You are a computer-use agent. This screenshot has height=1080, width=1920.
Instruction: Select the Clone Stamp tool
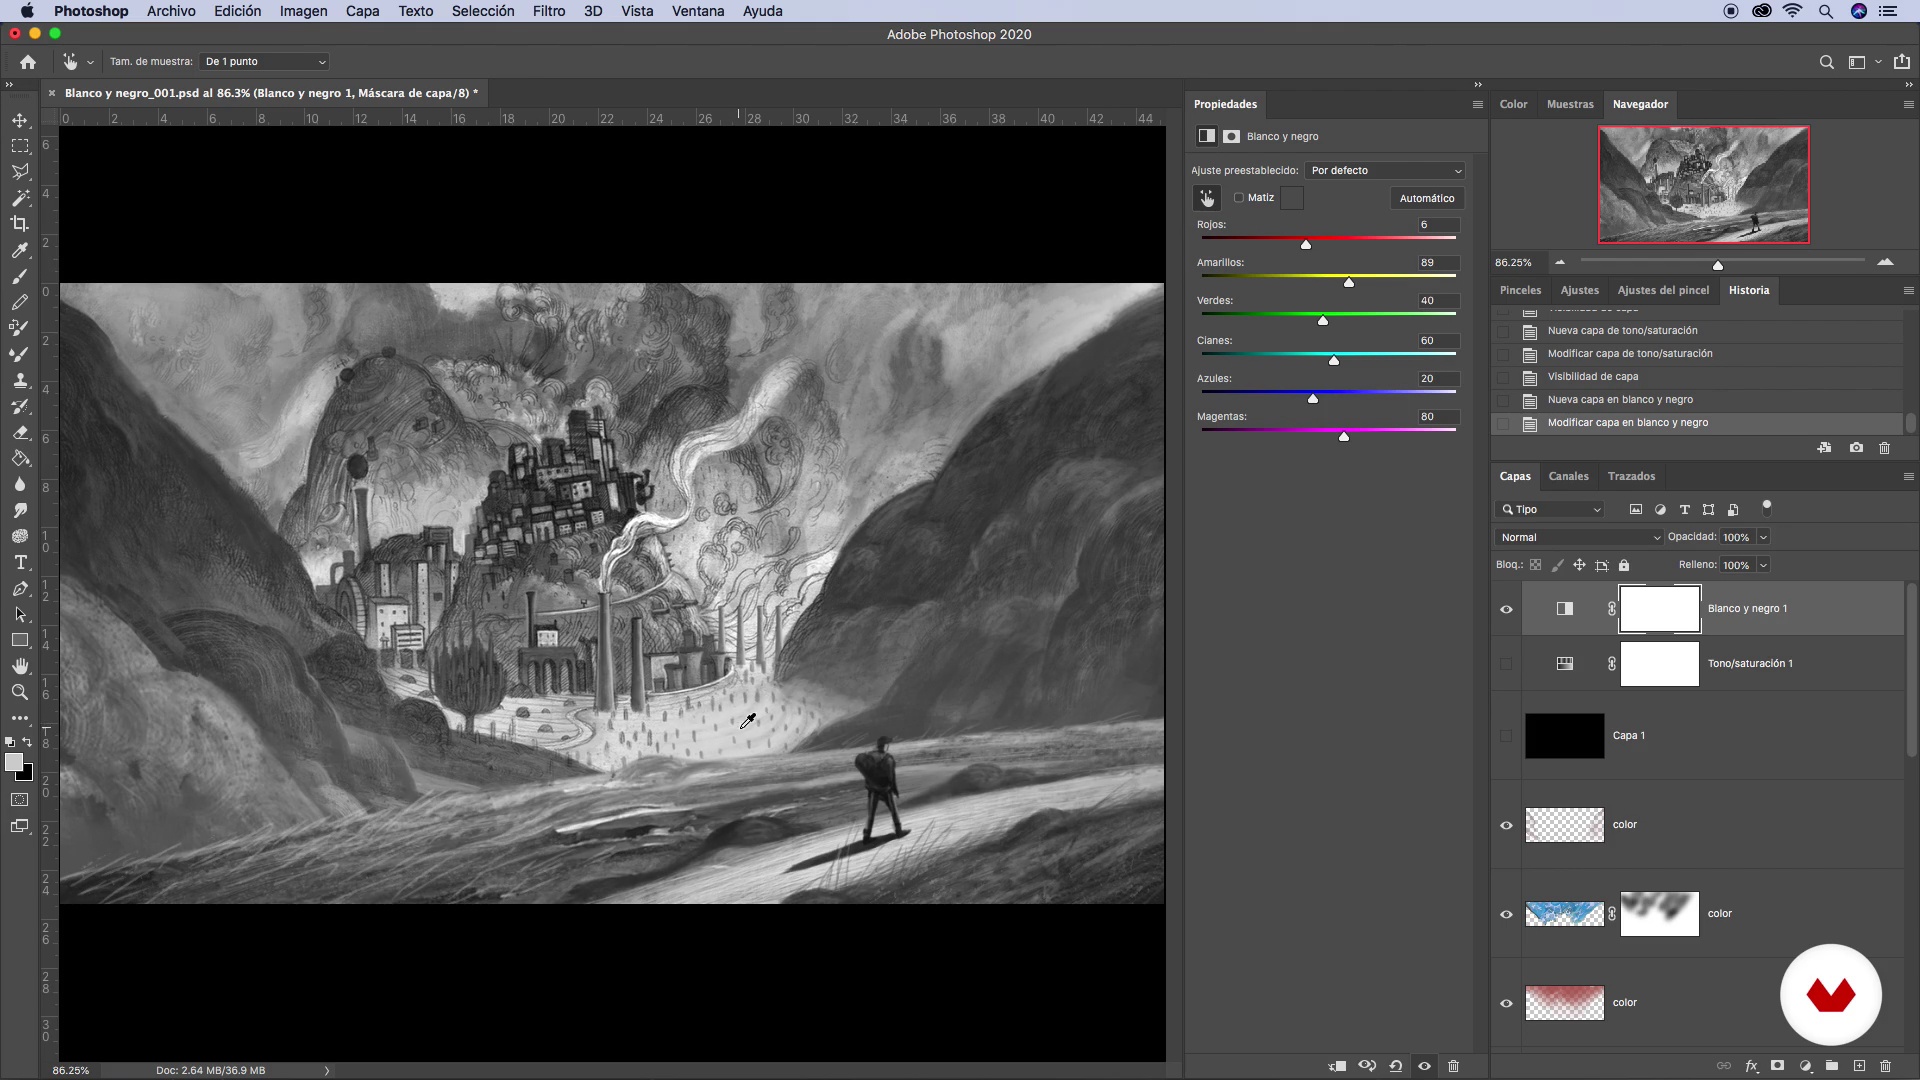pos(20,380)
